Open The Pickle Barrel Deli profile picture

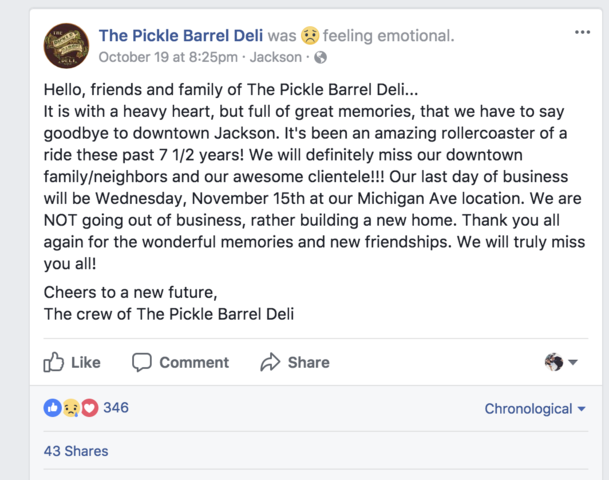(x=66, y=46)
